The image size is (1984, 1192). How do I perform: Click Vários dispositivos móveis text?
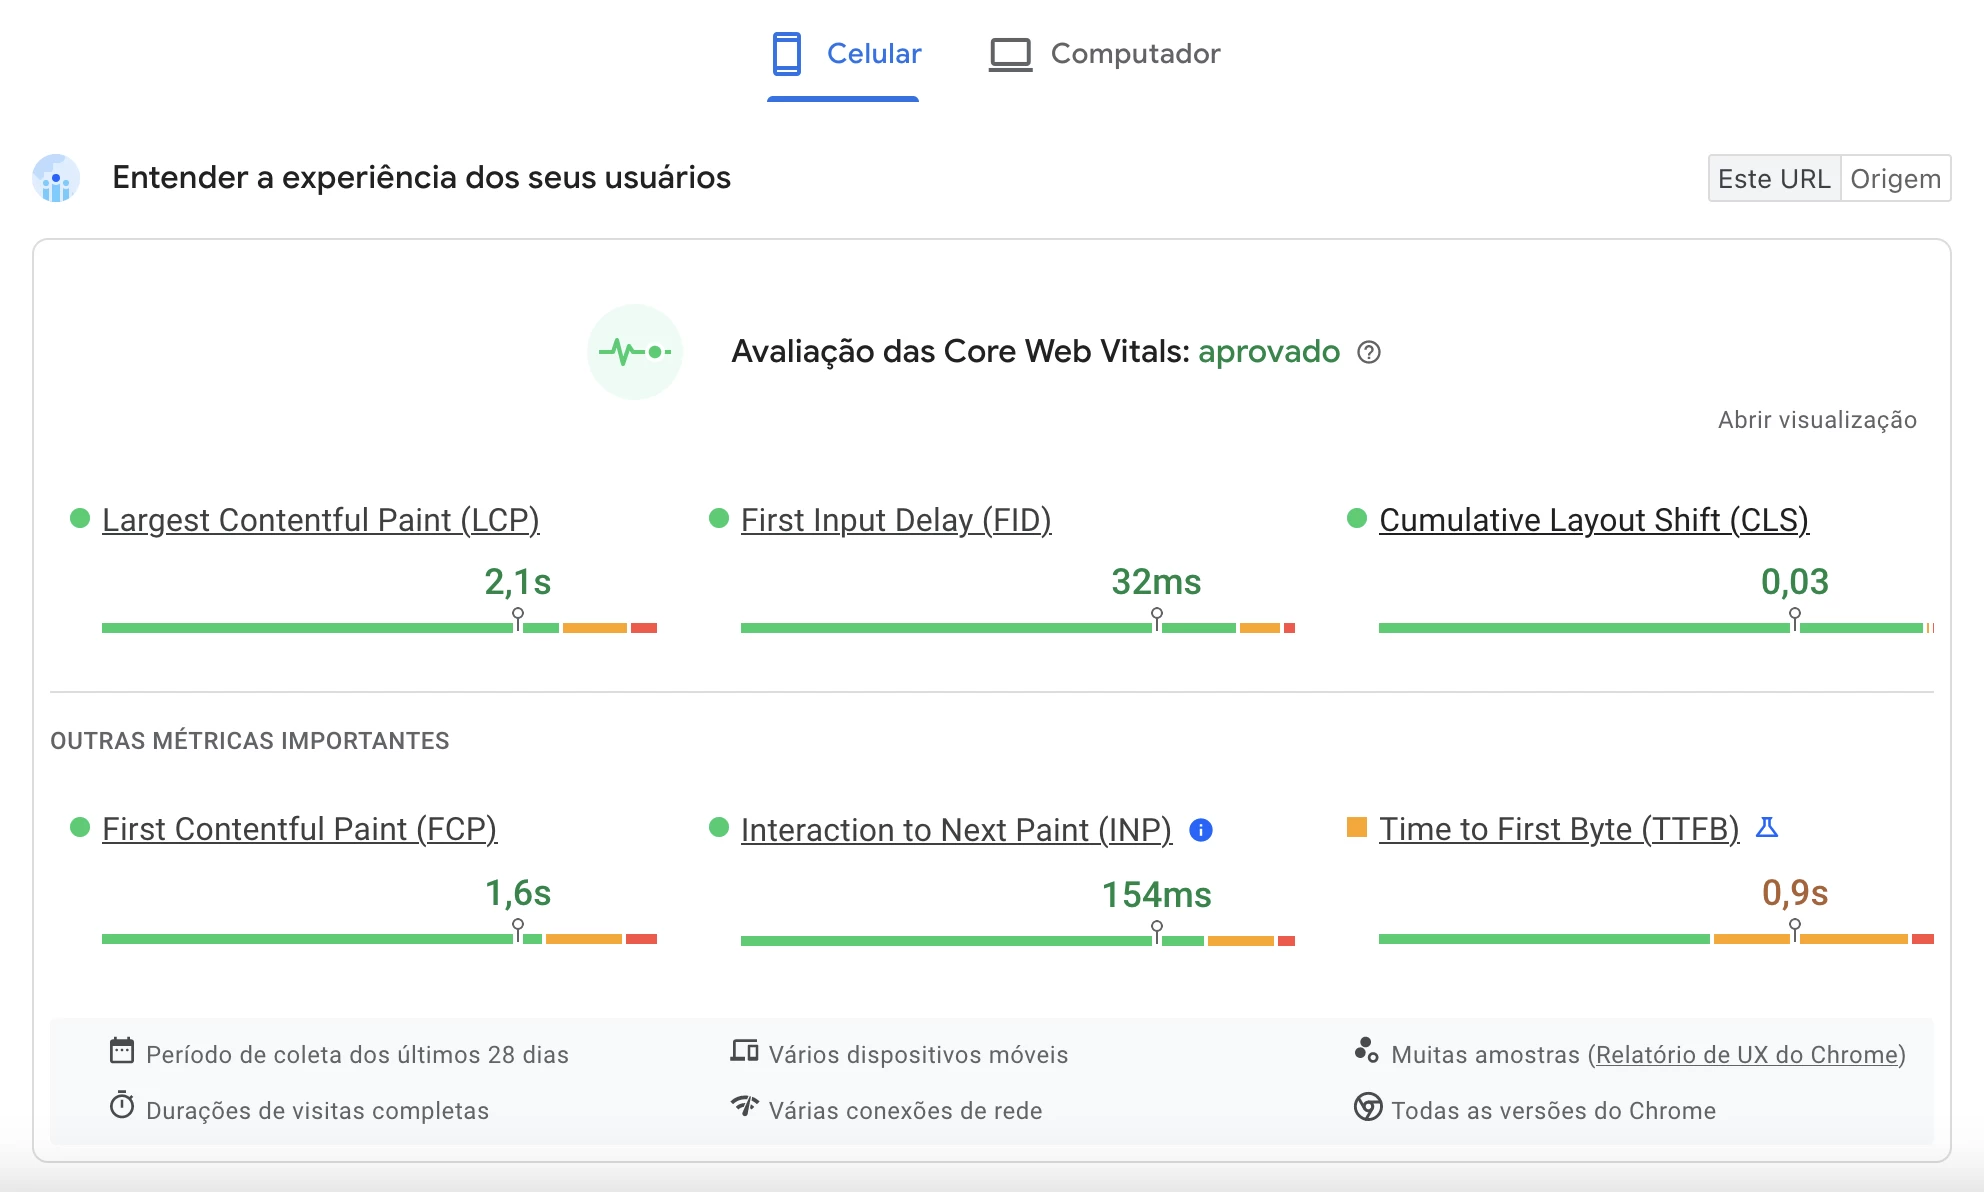pos(918,1055)
